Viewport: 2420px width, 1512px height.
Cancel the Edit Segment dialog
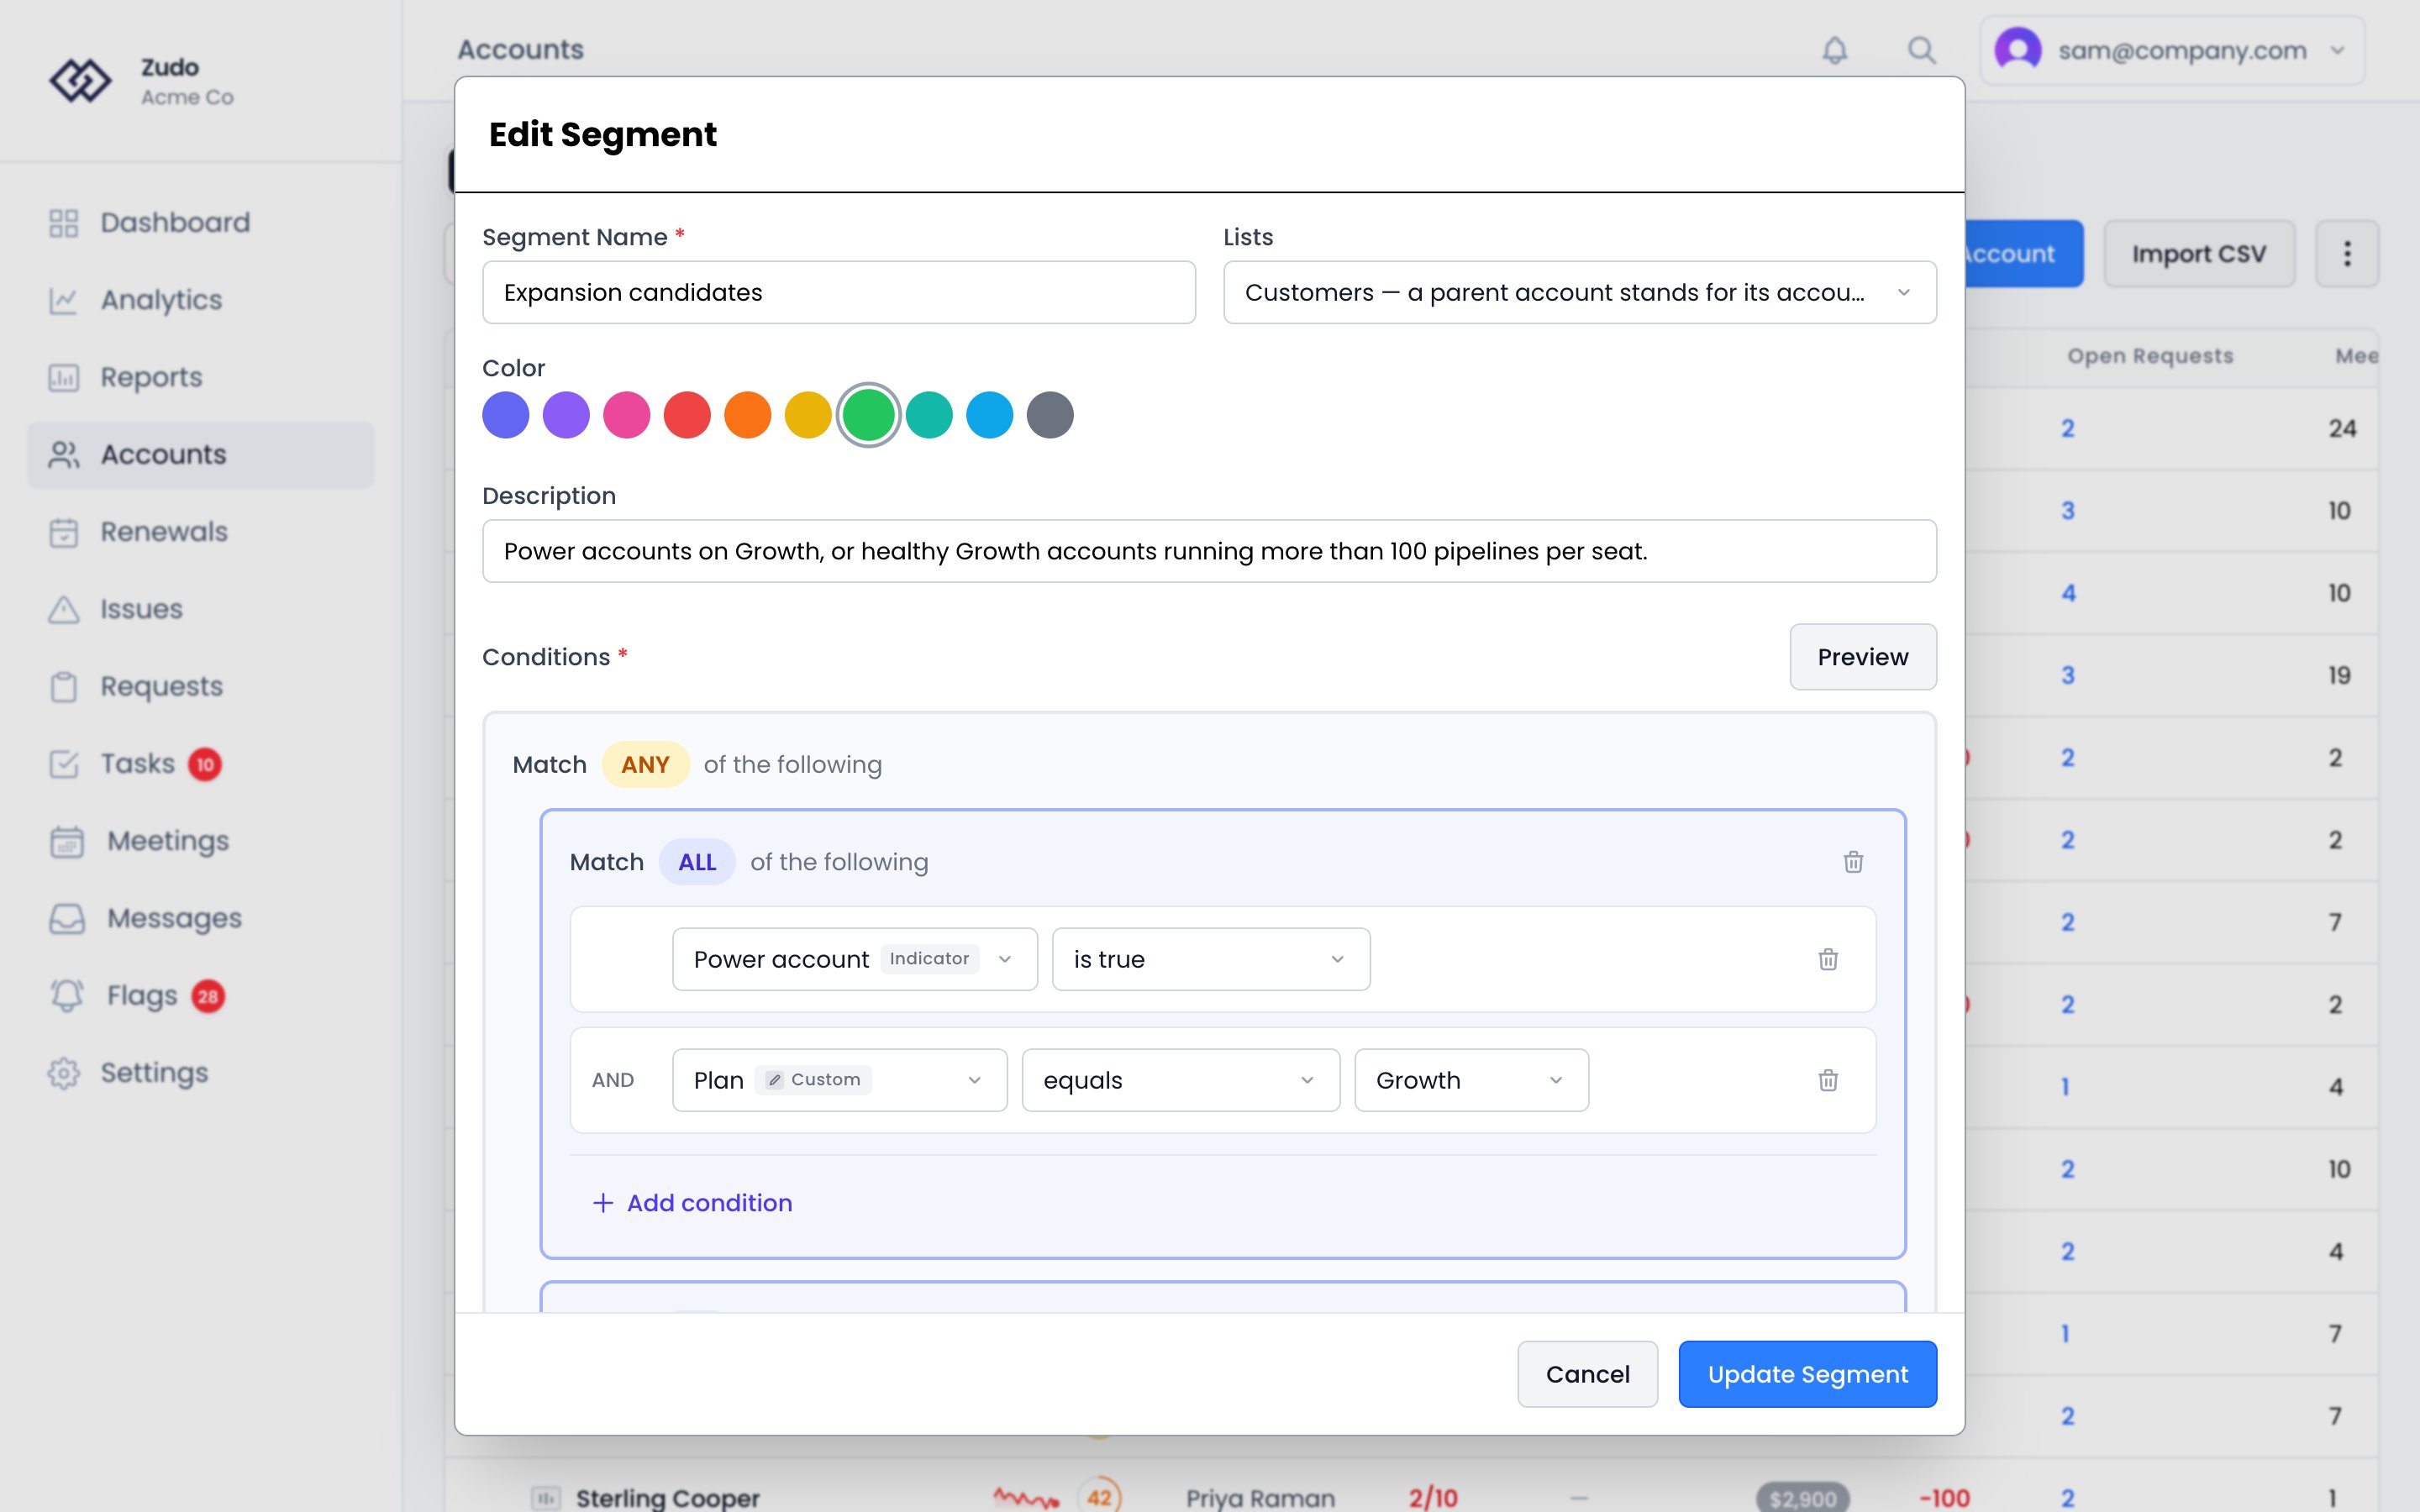coord(1587,1374)
